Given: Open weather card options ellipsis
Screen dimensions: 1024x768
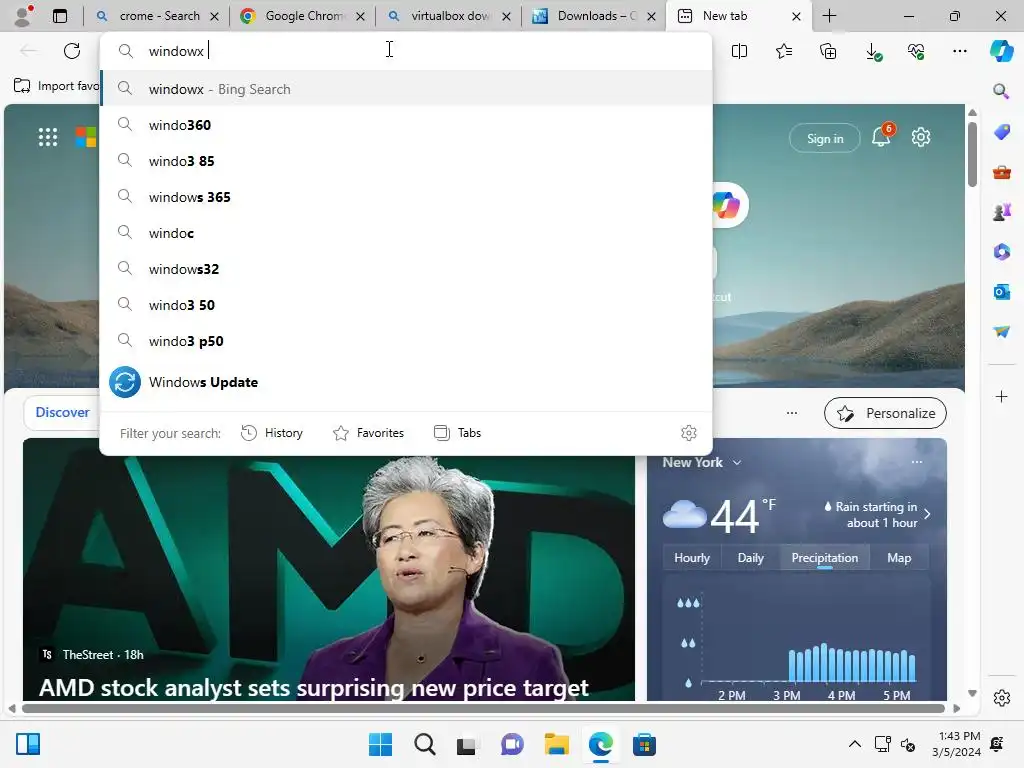Looking at the screenshot, I should pos(917,462).
